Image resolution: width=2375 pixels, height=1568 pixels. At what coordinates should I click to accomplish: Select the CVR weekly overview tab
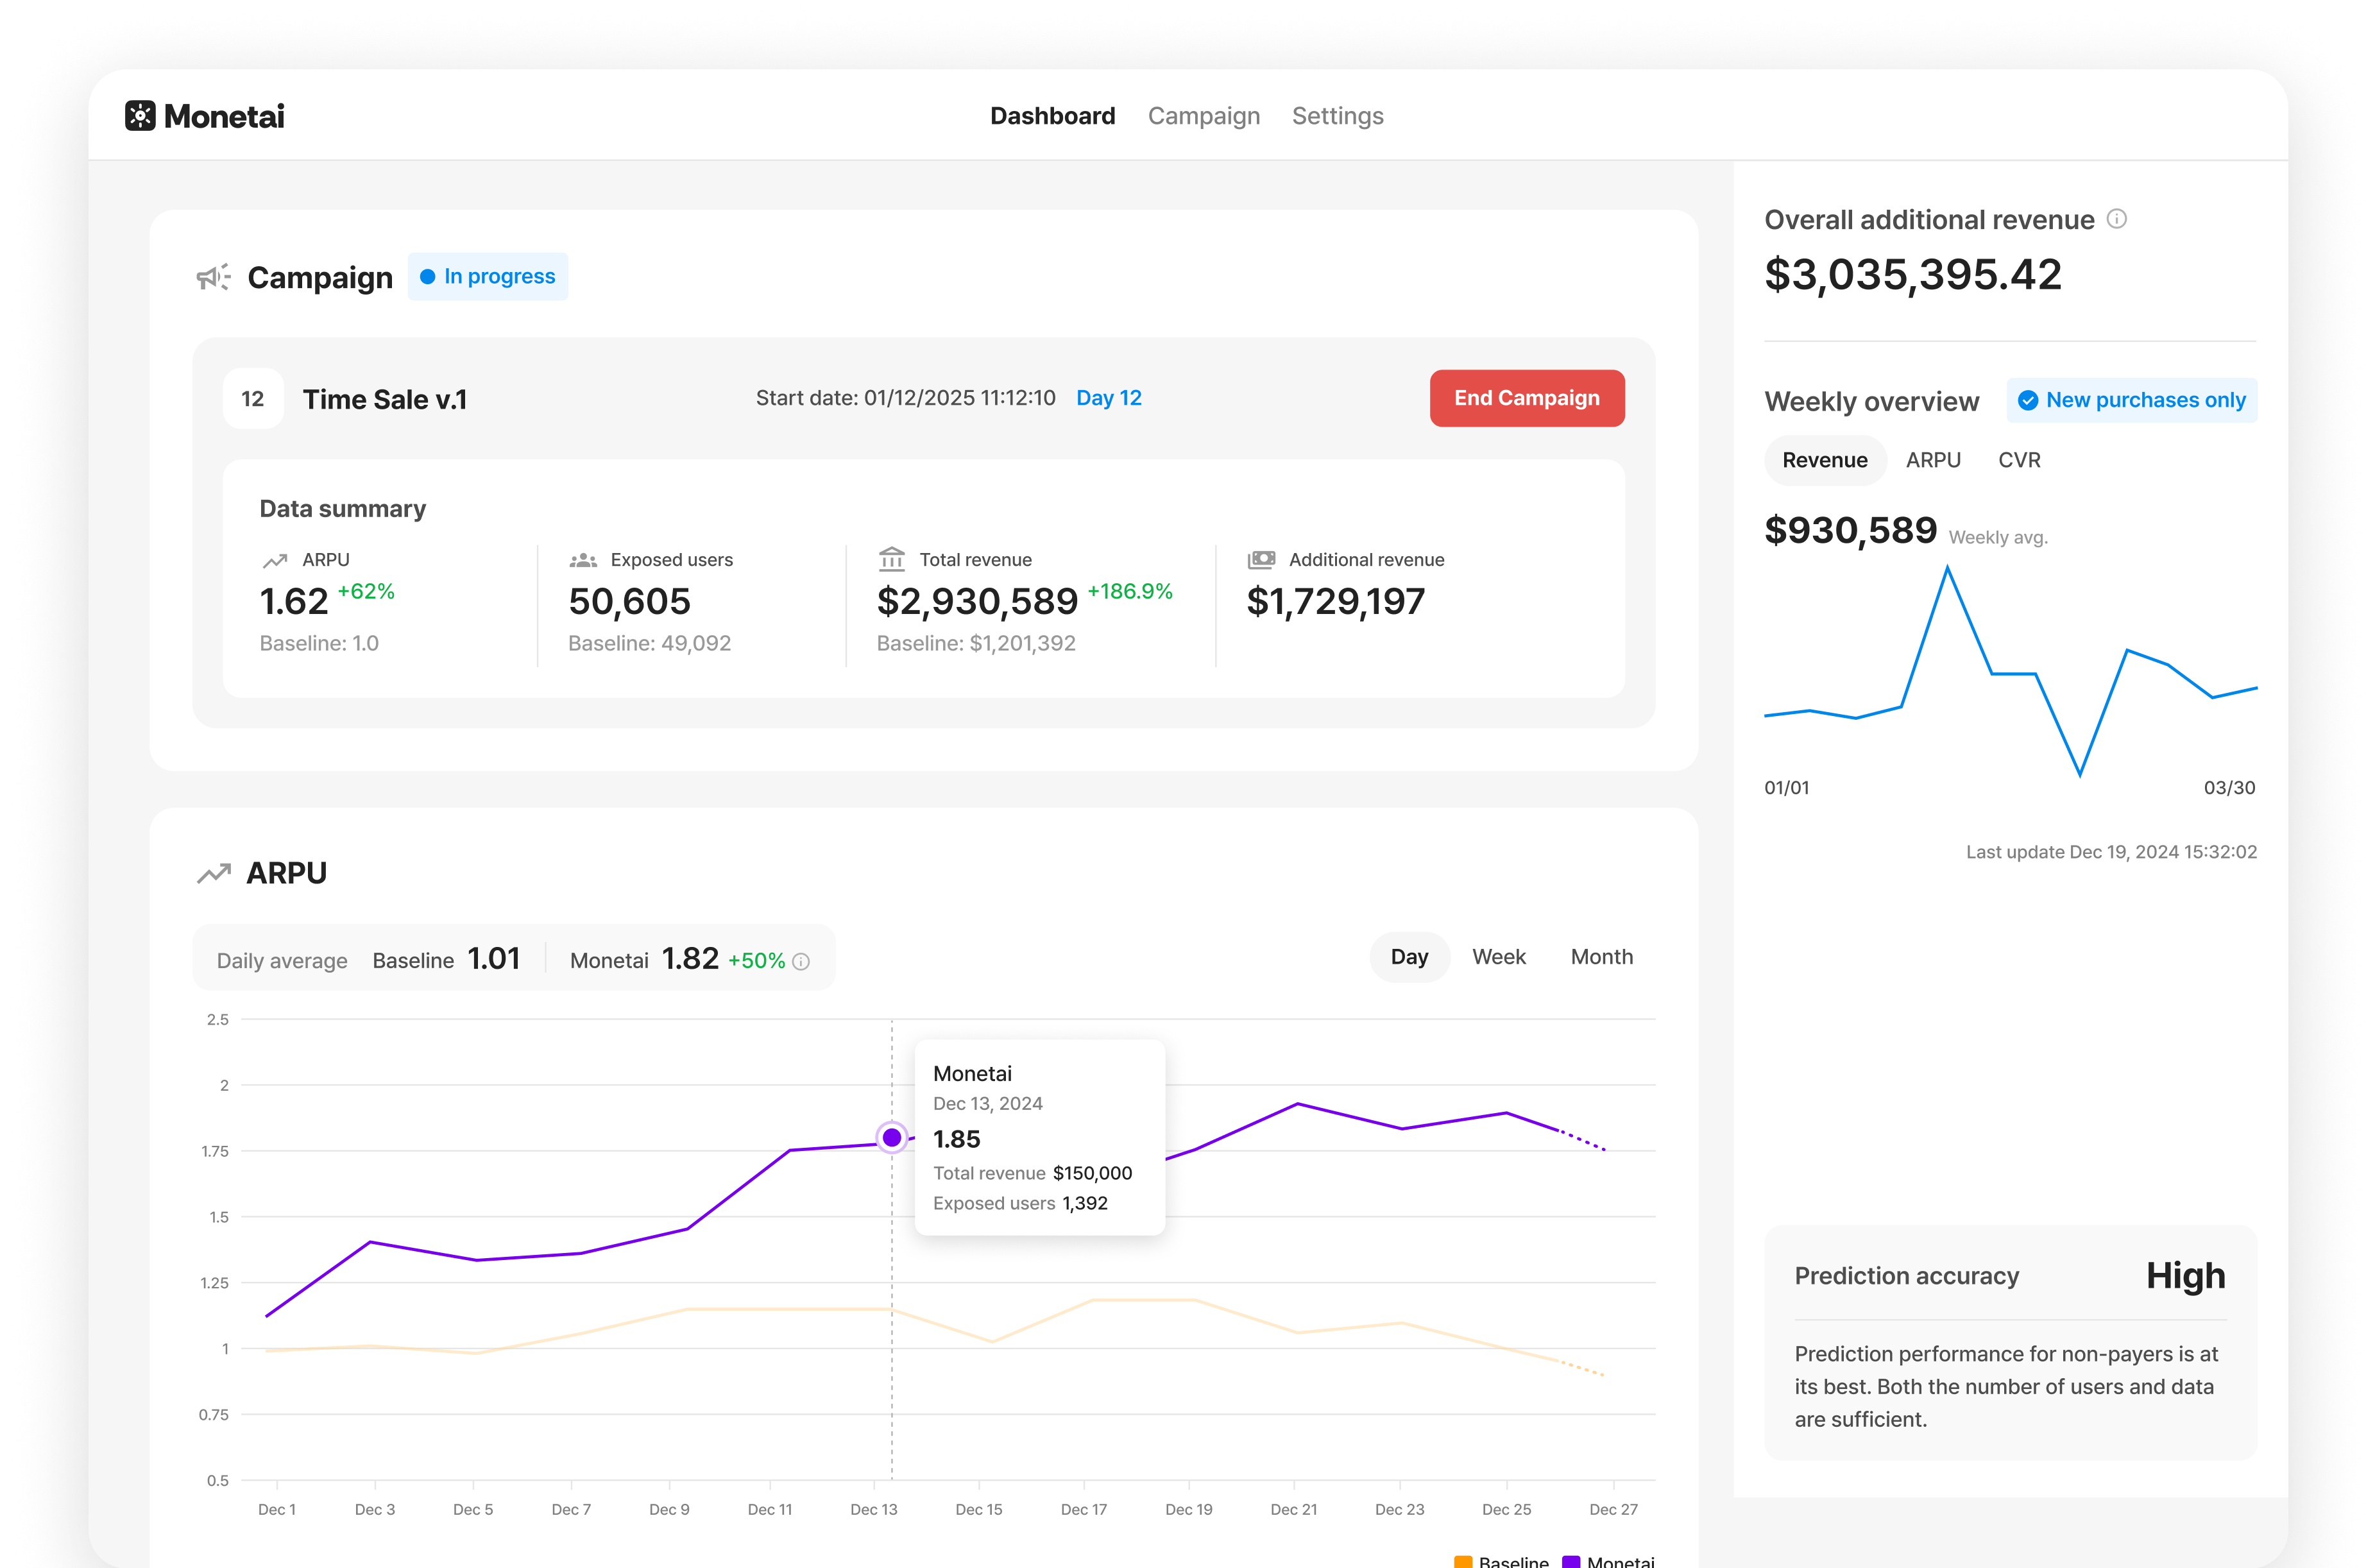coord(2019,460)
